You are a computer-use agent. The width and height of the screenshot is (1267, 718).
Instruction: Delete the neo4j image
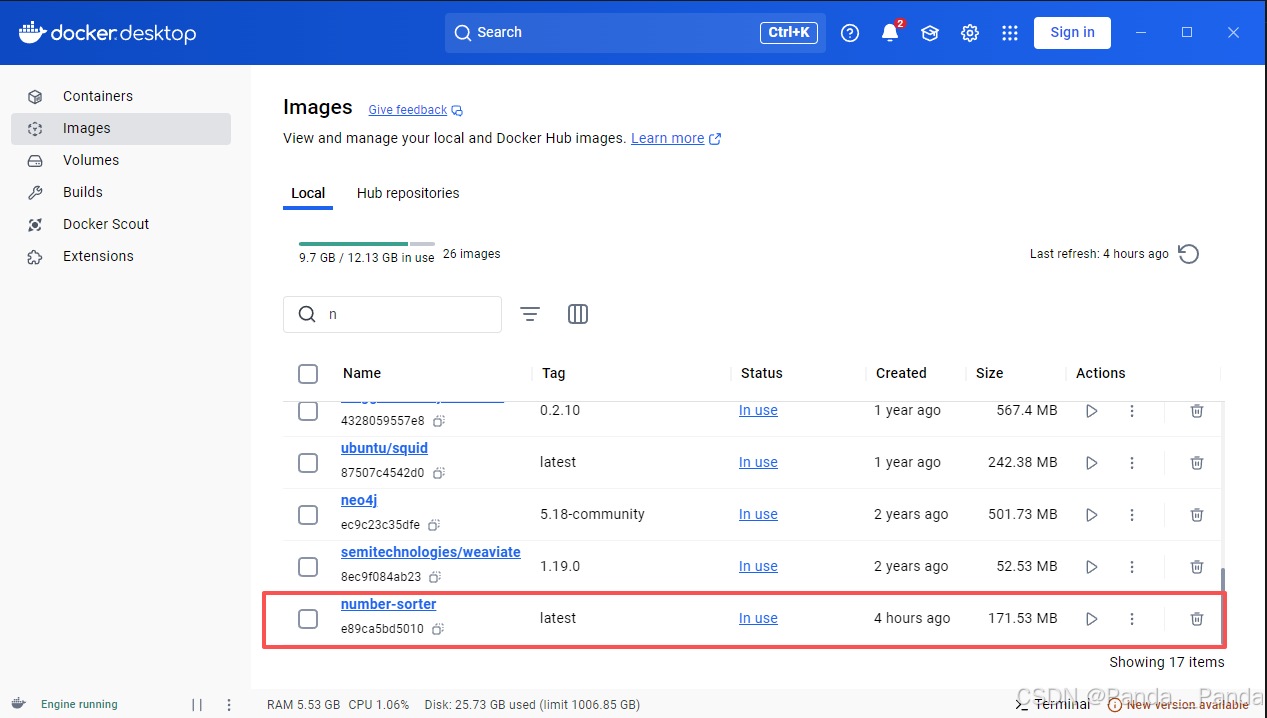(x=1197, y=515)
